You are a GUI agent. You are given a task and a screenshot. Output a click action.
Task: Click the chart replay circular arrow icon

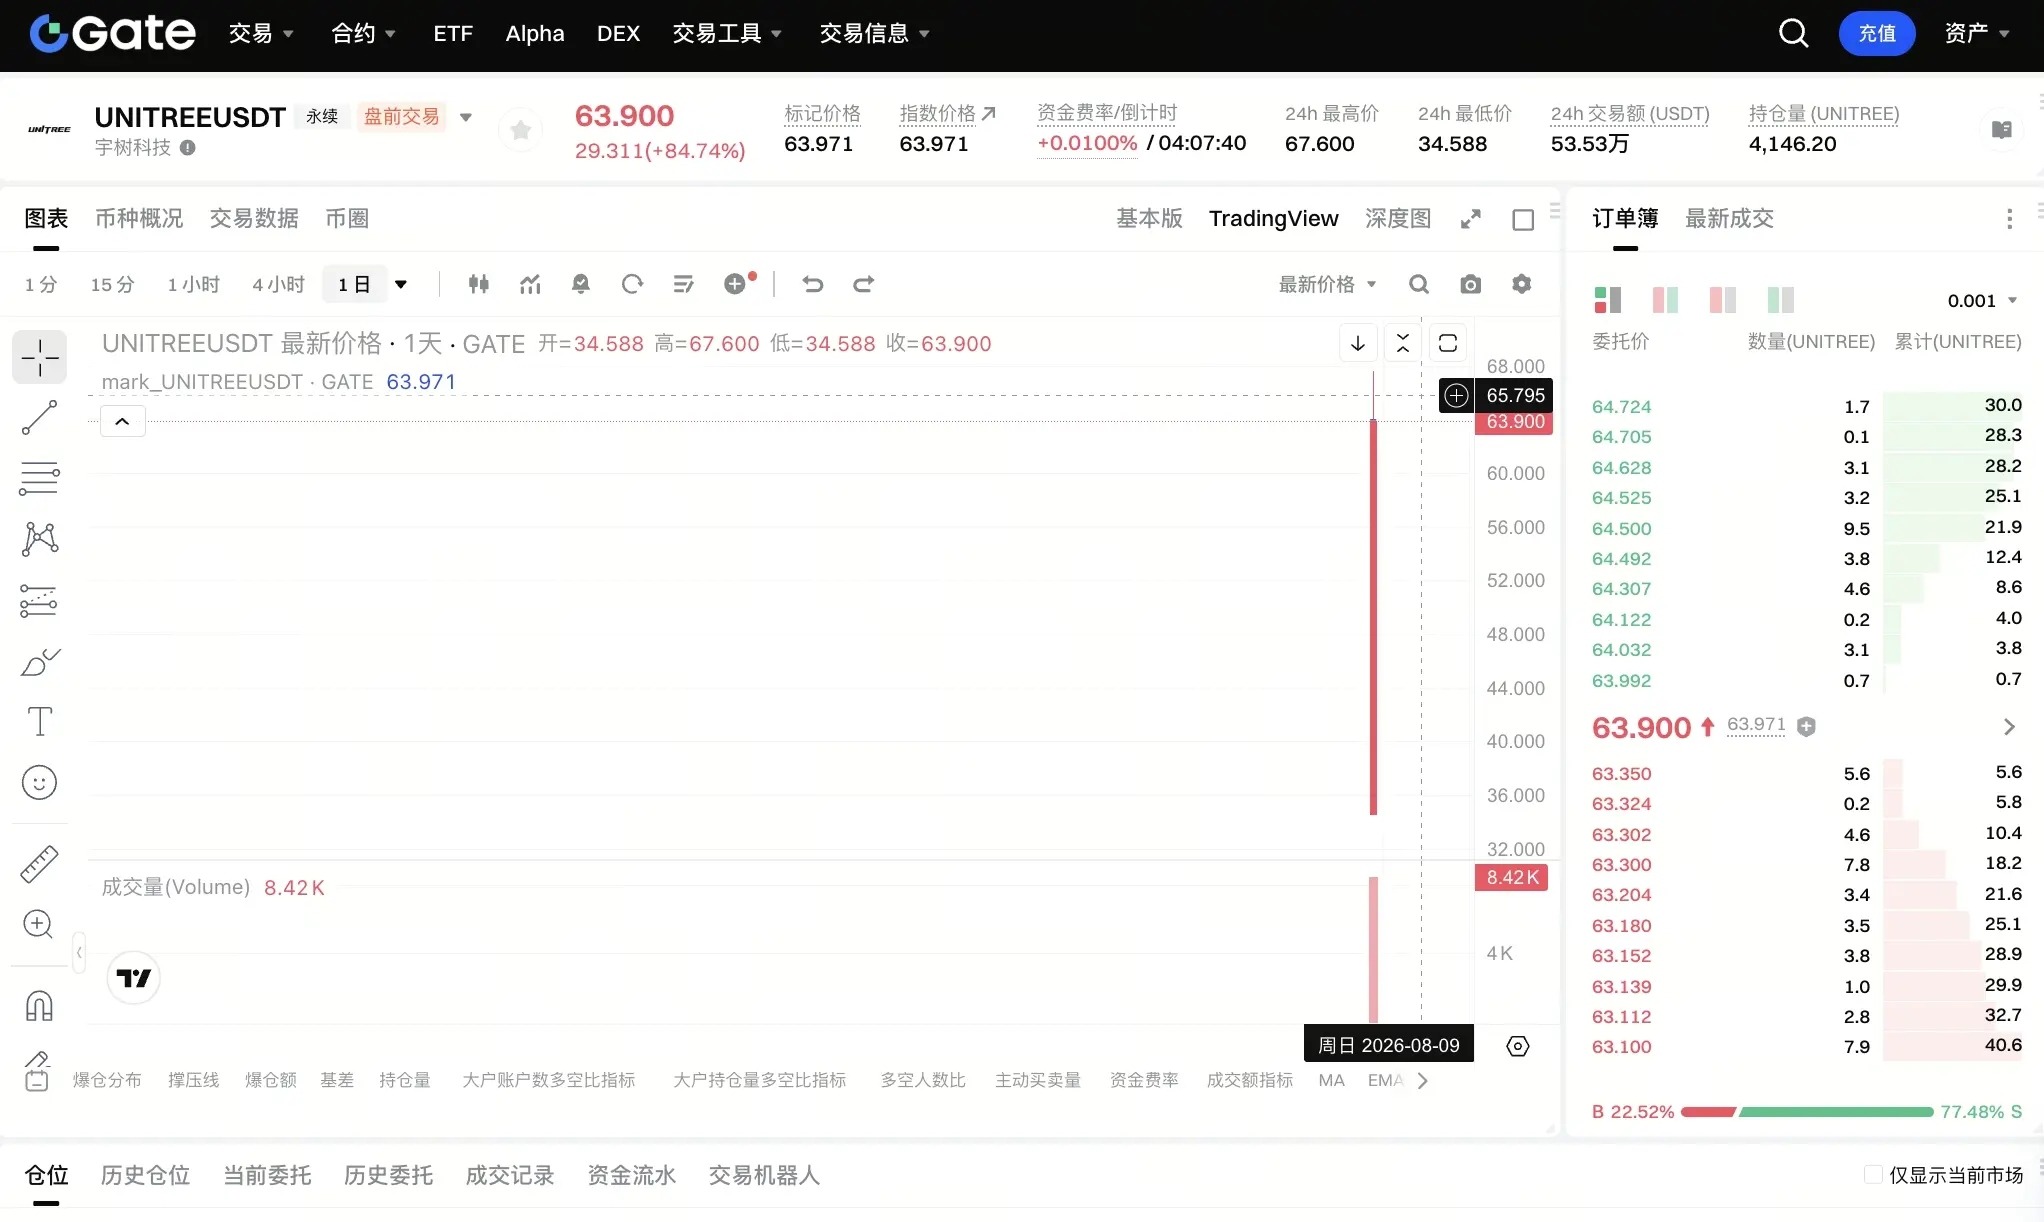click(x=632, y=284)
